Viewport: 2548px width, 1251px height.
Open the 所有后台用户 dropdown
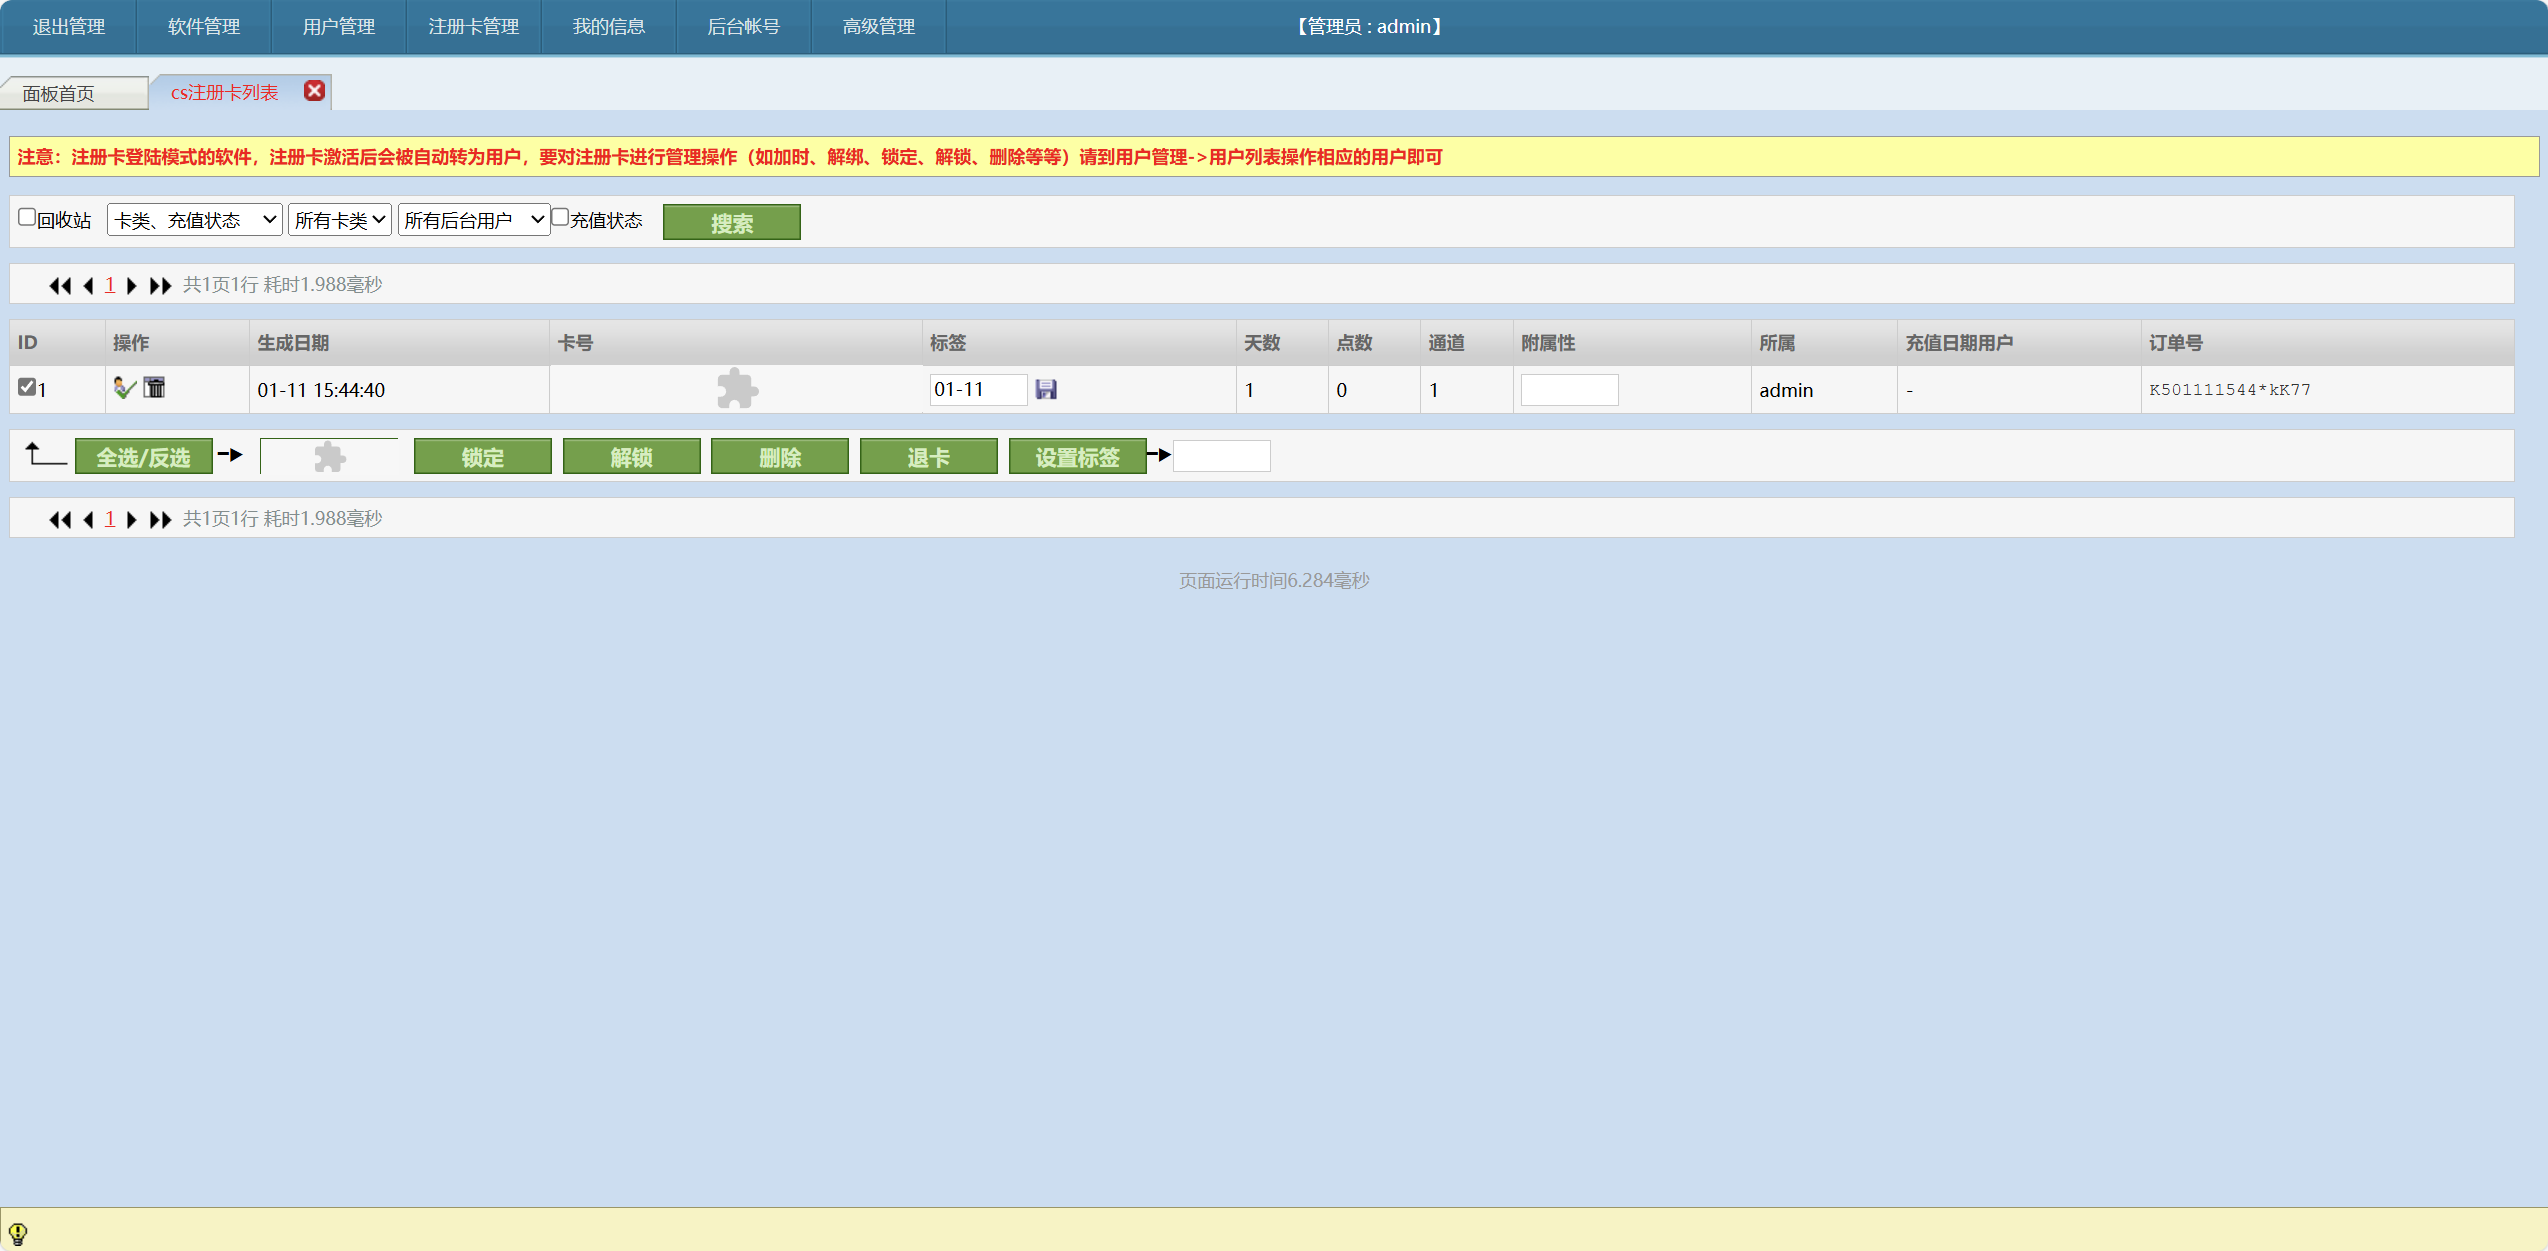click(x=473, y=220)
